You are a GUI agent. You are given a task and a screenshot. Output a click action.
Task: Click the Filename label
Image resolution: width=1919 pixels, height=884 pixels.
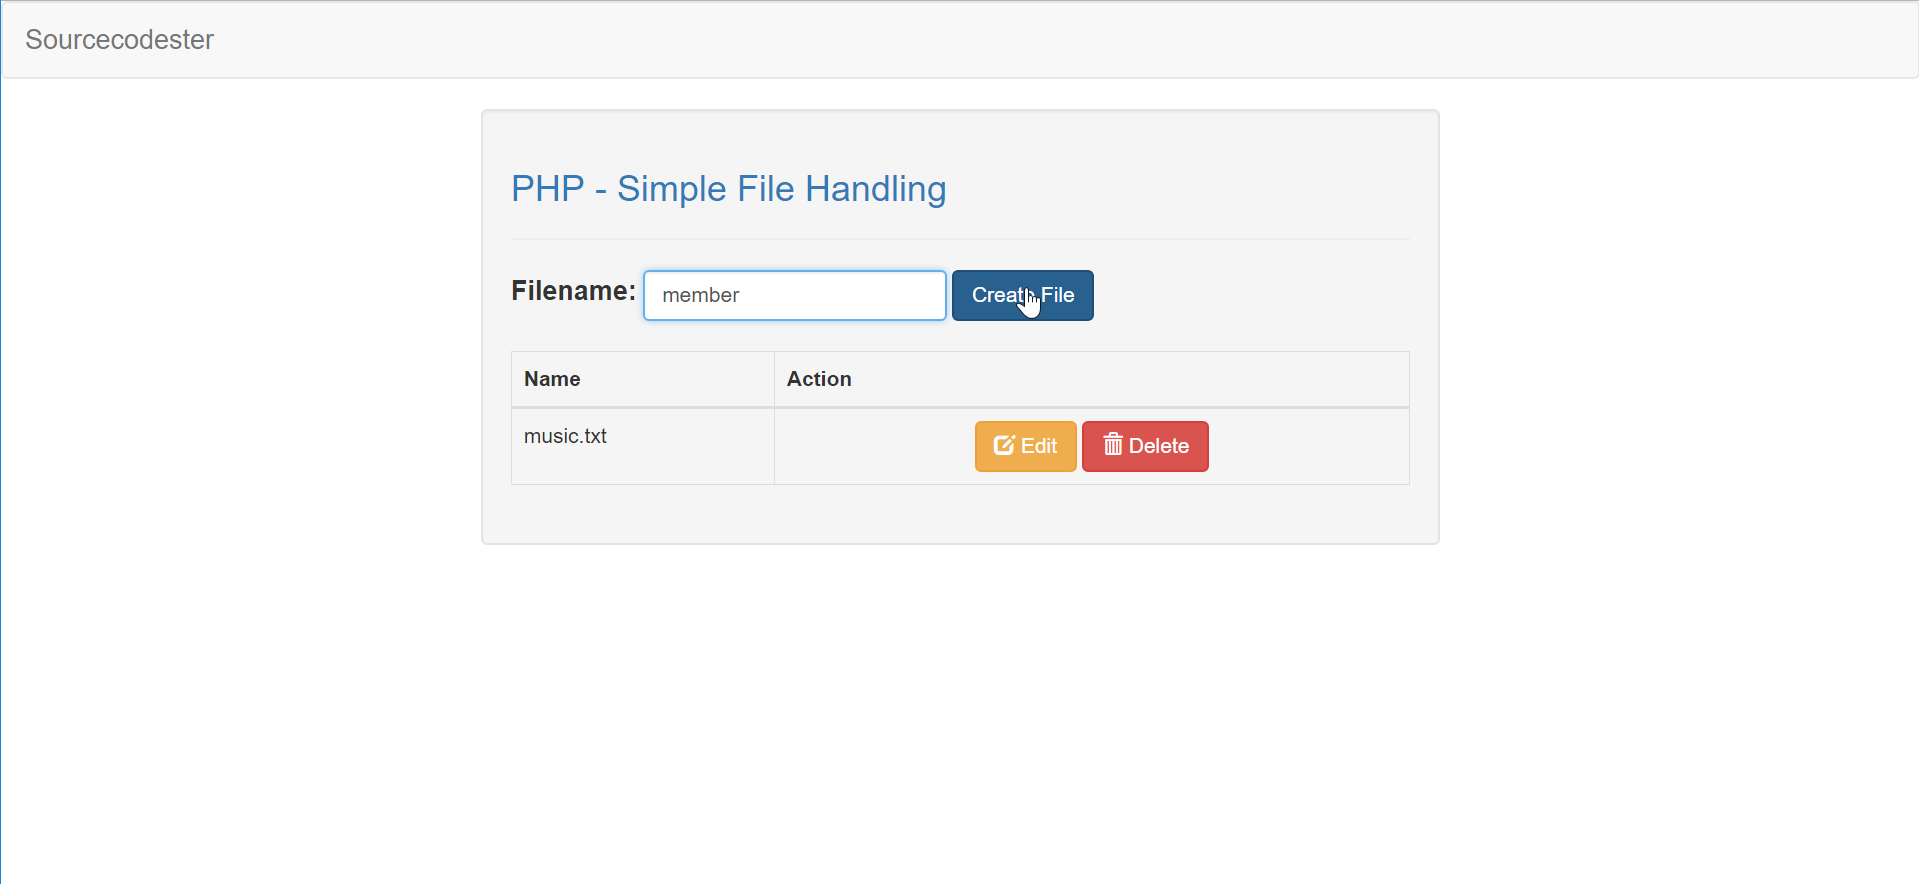pyautogui.click(x=573, y=291)
